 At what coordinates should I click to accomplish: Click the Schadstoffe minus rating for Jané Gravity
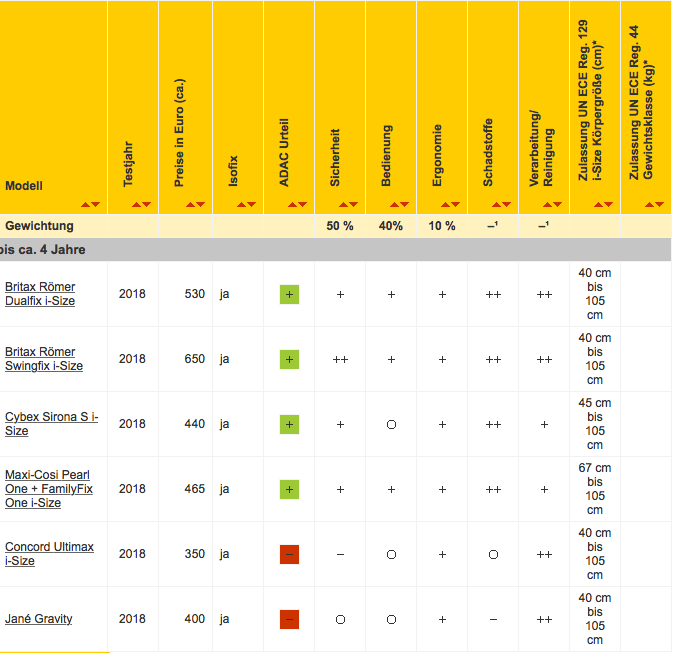coord(494,620)
